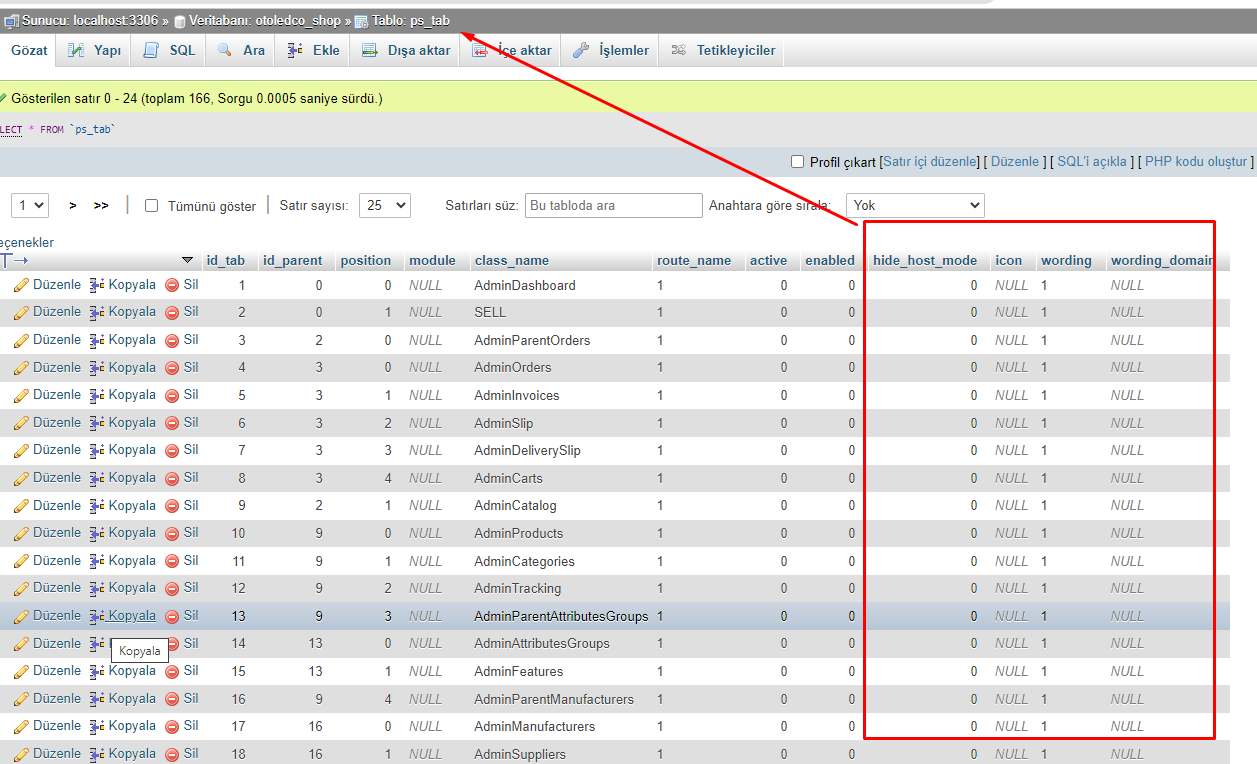Click the AdminInvoices class_name cell

517,395
